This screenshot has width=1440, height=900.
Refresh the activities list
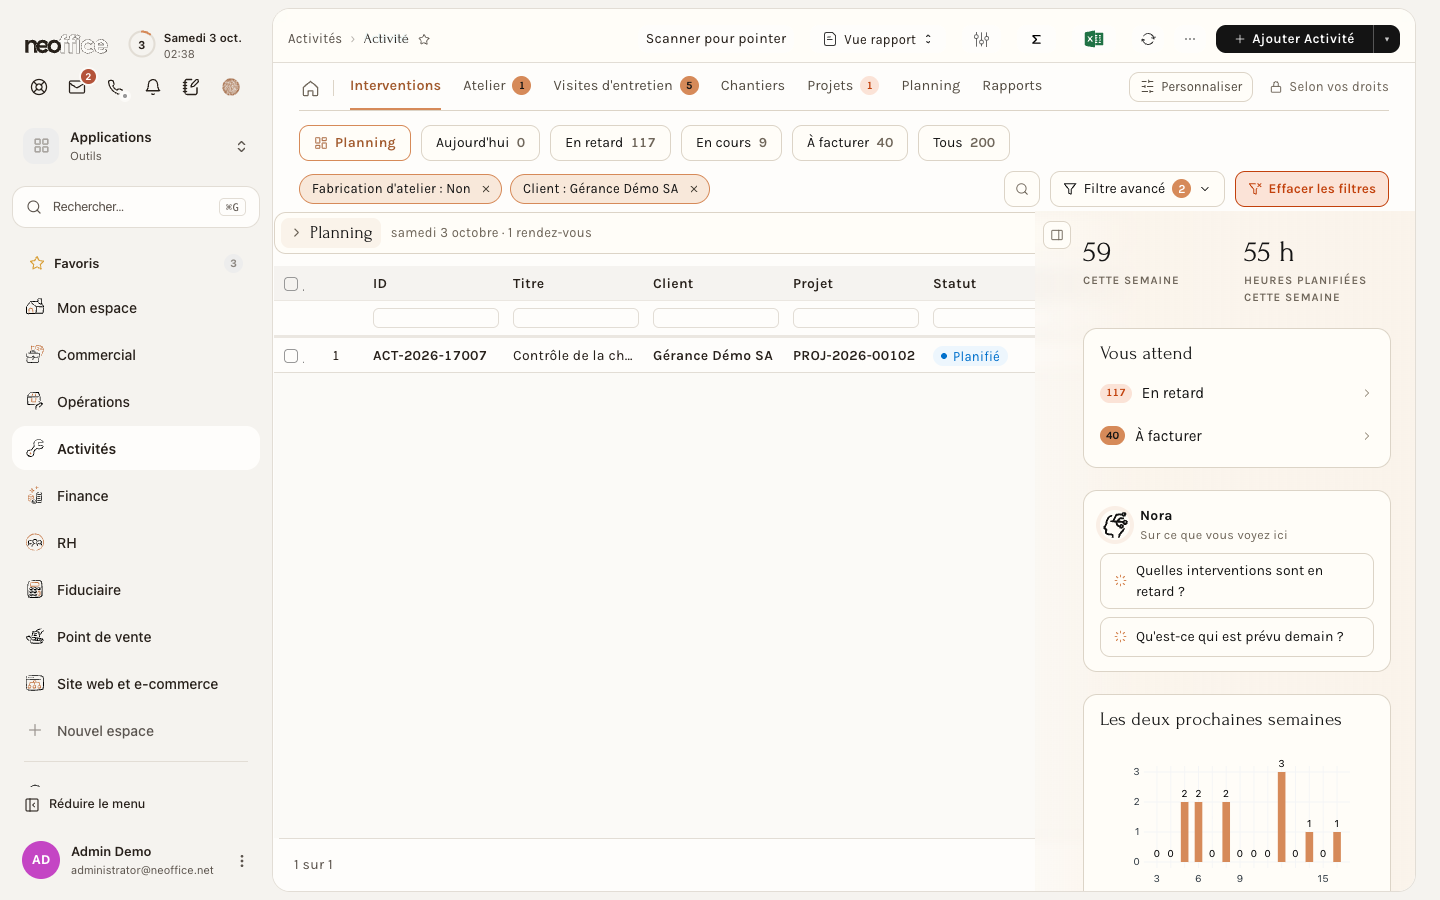tap(1148, 39)
